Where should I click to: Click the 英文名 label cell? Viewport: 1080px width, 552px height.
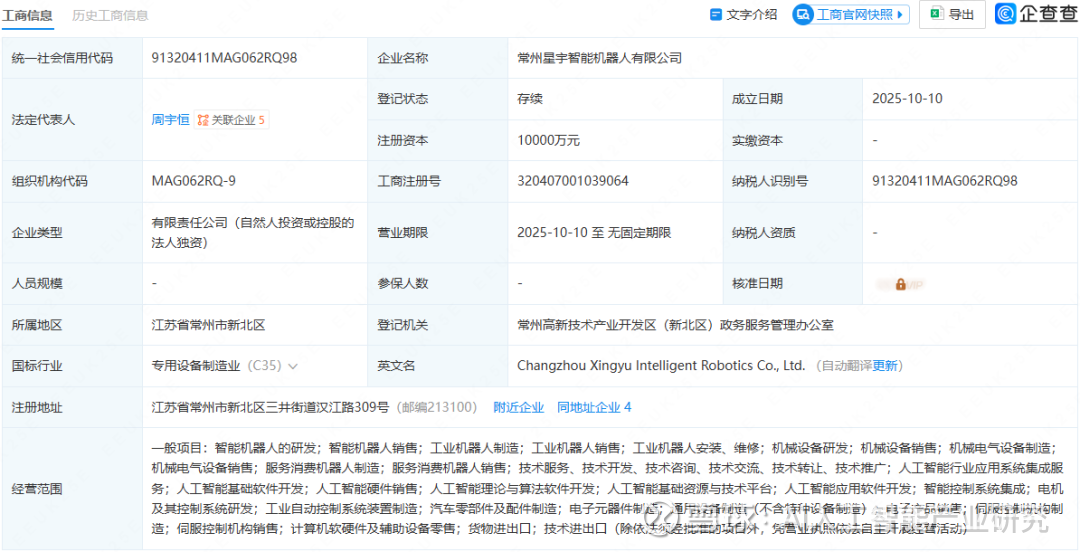click(437, 366)
